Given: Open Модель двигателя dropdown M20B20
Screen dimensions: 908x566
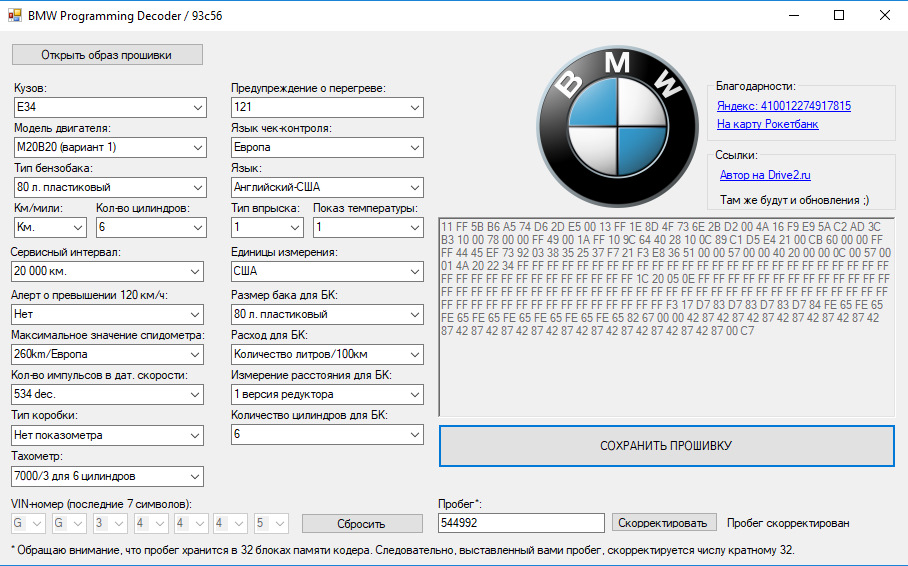Looking at the screenshot, I should pyautogui.click(x=110, y=147).
